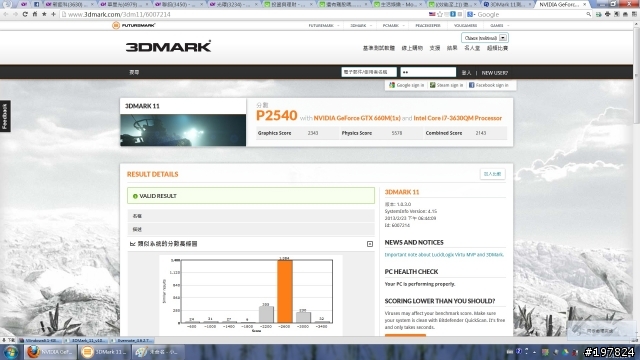The image size is (640, 360).
Task: Click the blue help icon in system tray
Action: (x=519, y=351)
